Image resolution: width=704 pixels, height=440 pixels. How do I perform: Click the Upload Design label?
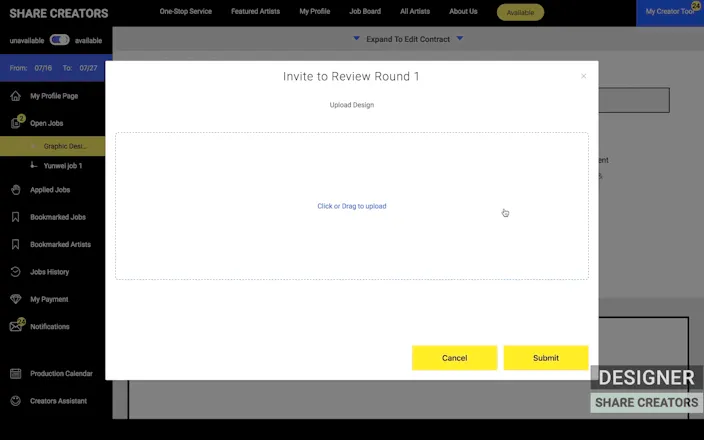click(352, 105)
